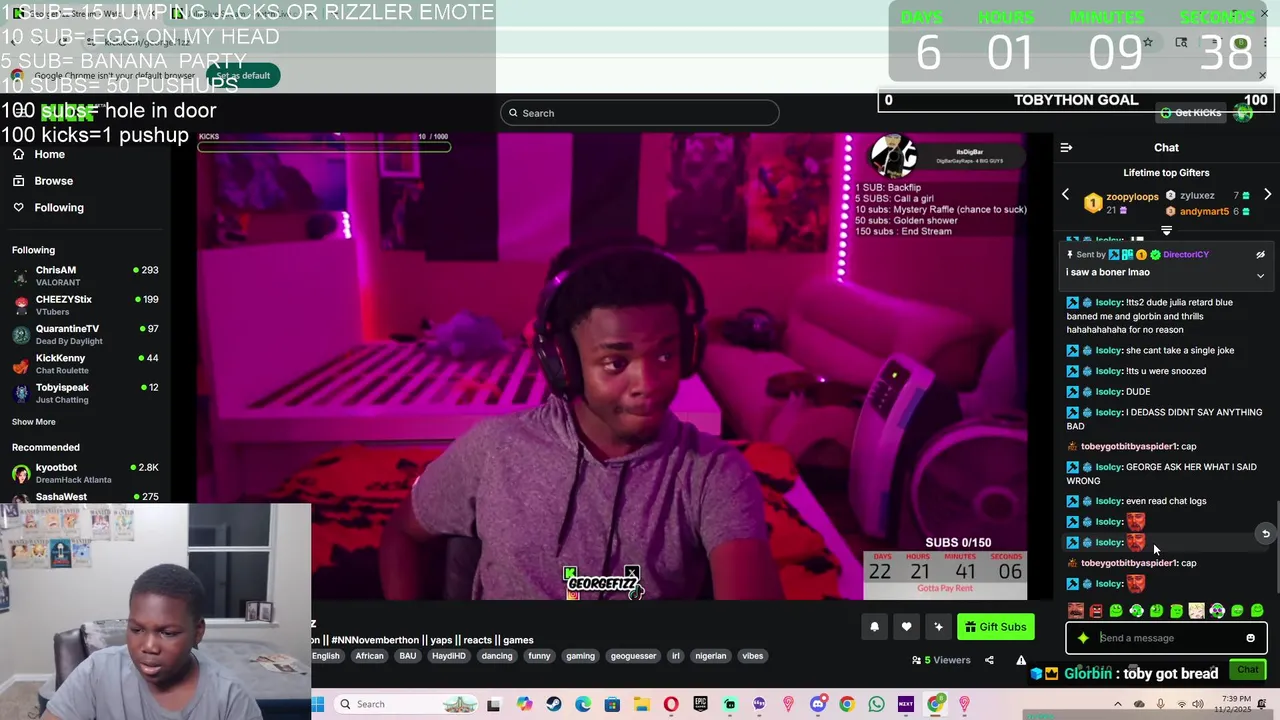Click the Gift Subs button
Image resolution: width=1280 pixels, height=720 pixels.
996,627
